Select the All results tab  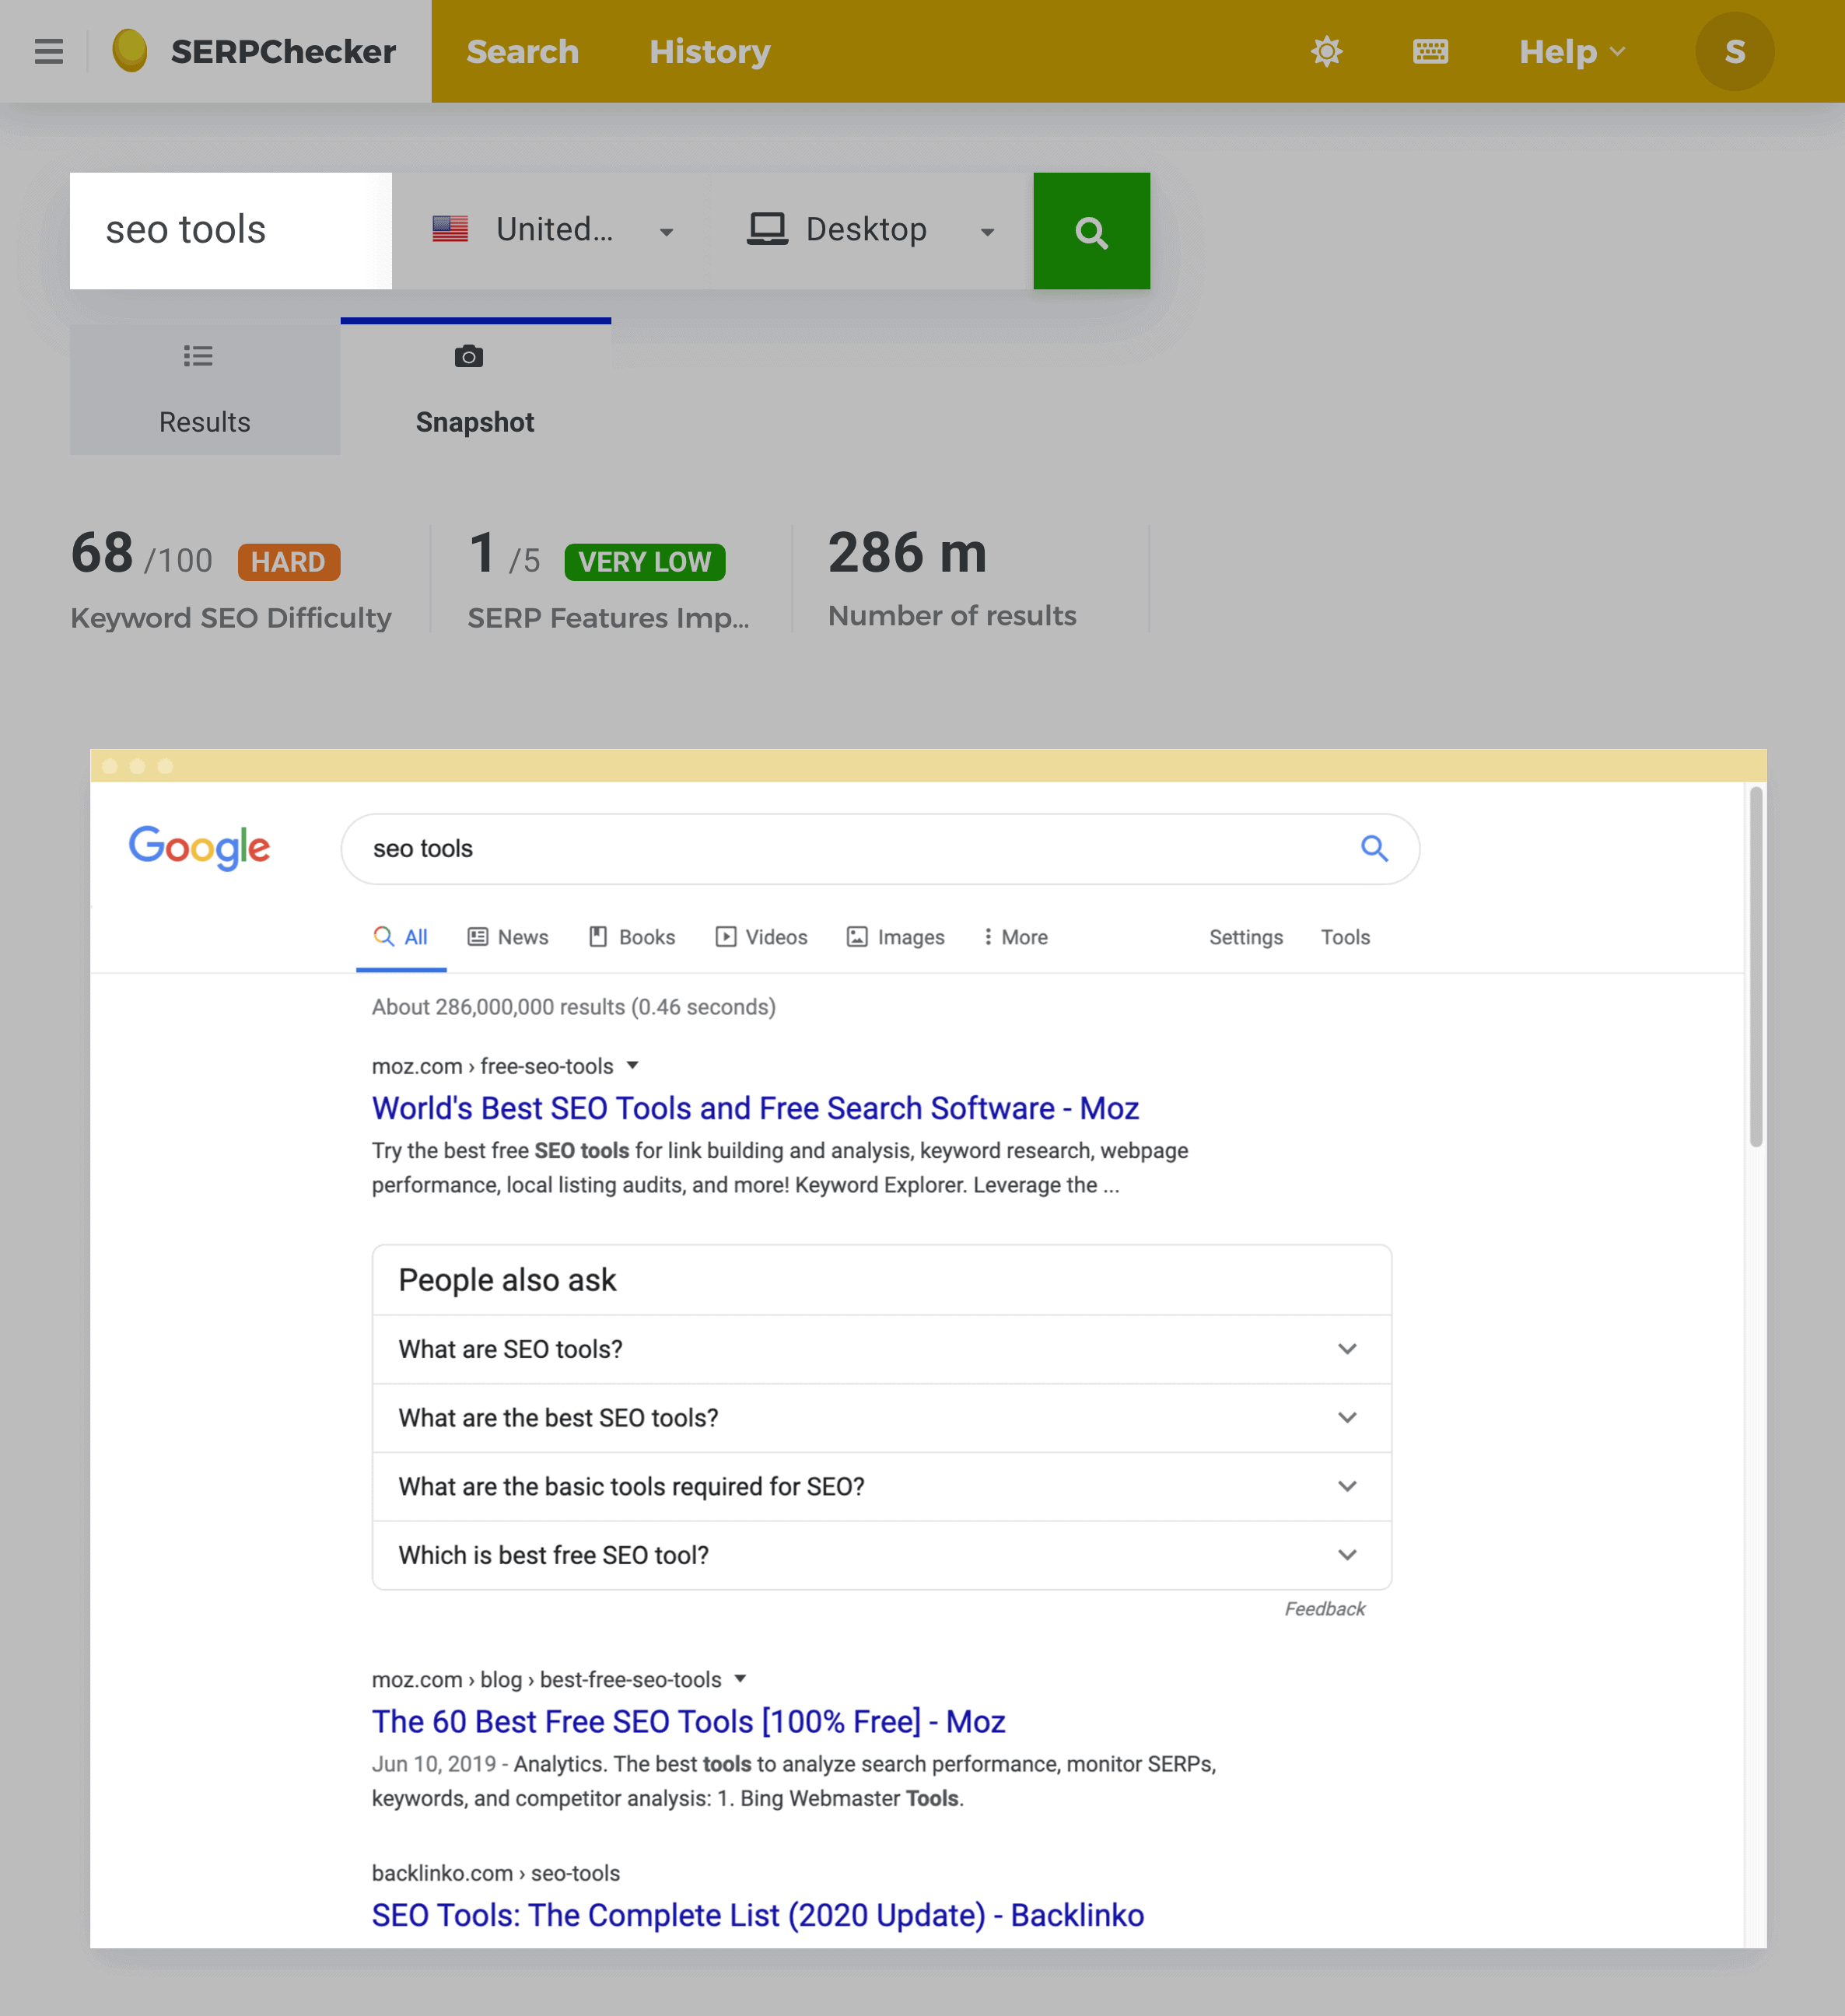coord(401,938)
